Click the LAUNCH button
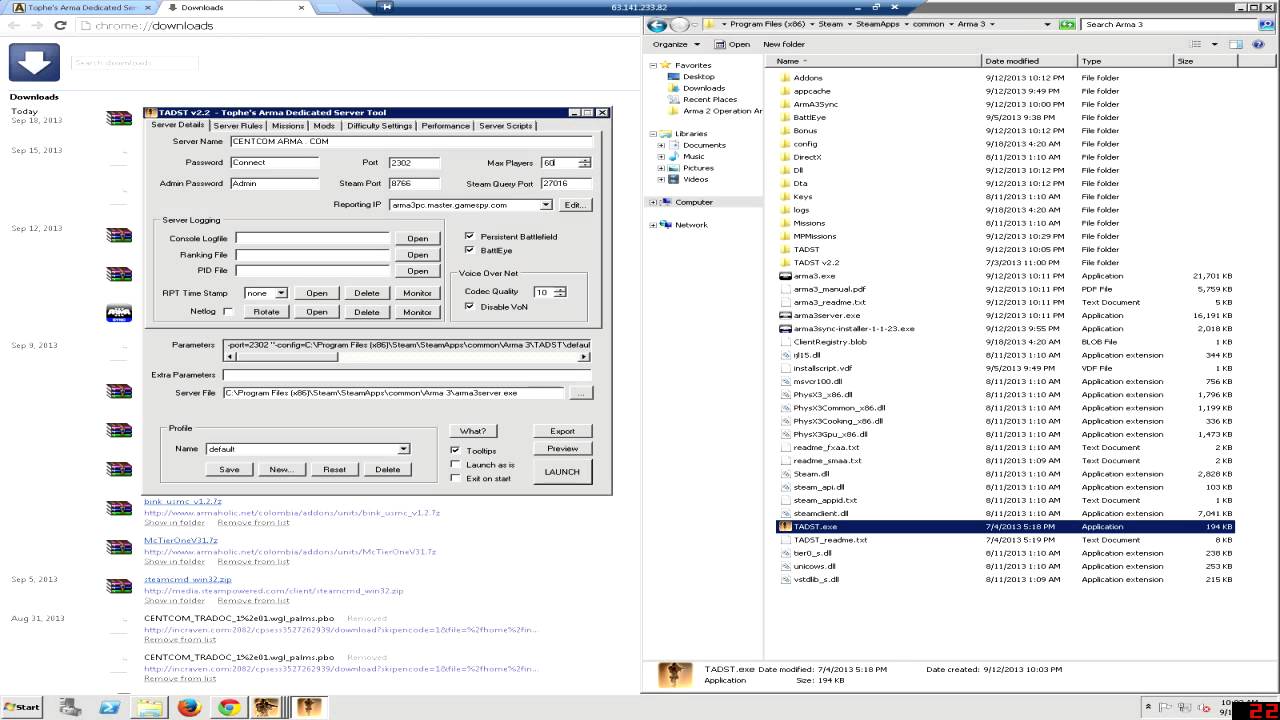Viewport: 1280px width, 720px height. (562, 472)
